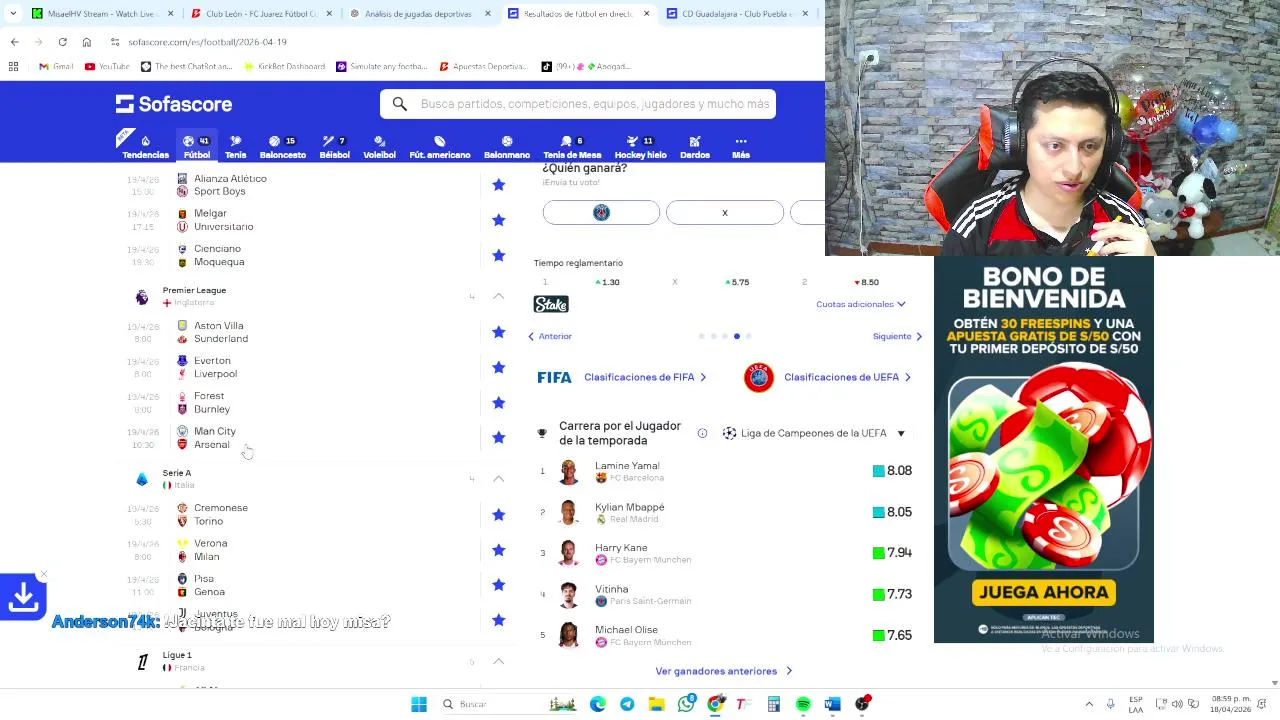Open the Tendencias sport section
Viewport: 1280px width, 720px height.
coord(145,146)
